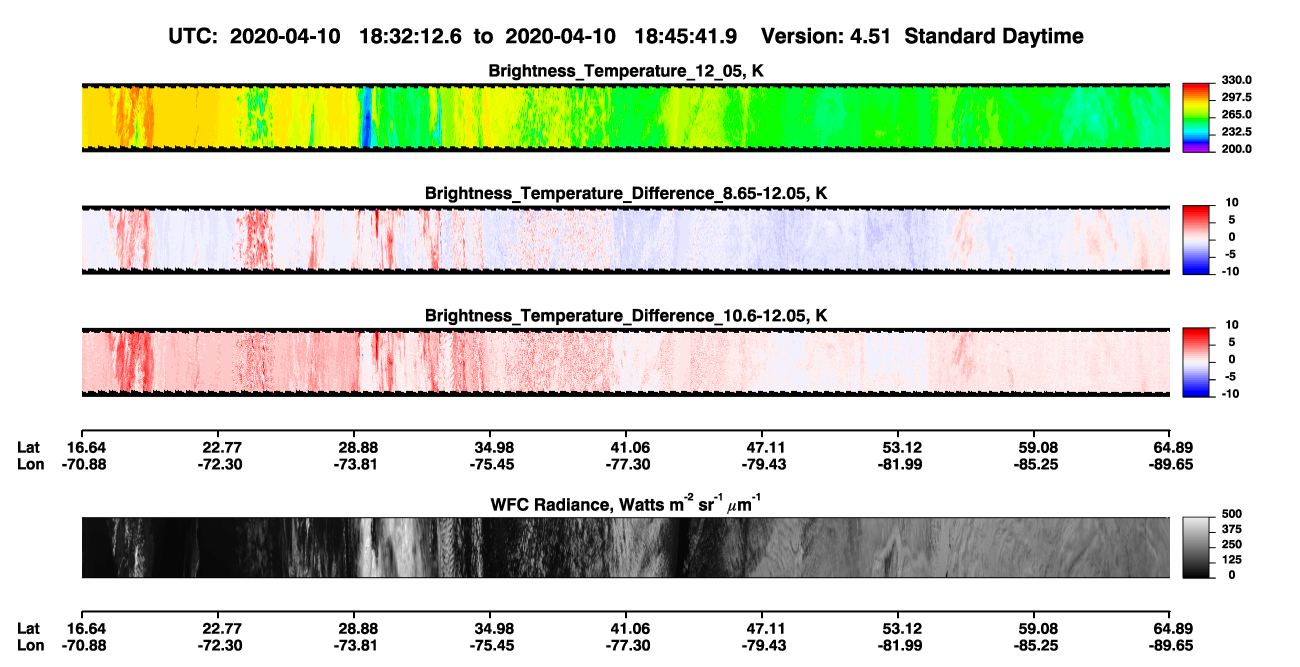Image resolution: width=1300 pixels, height=667 pixels.
Task: Click the rainbow brightness temperature color bar
Action: click(1195, 117)
